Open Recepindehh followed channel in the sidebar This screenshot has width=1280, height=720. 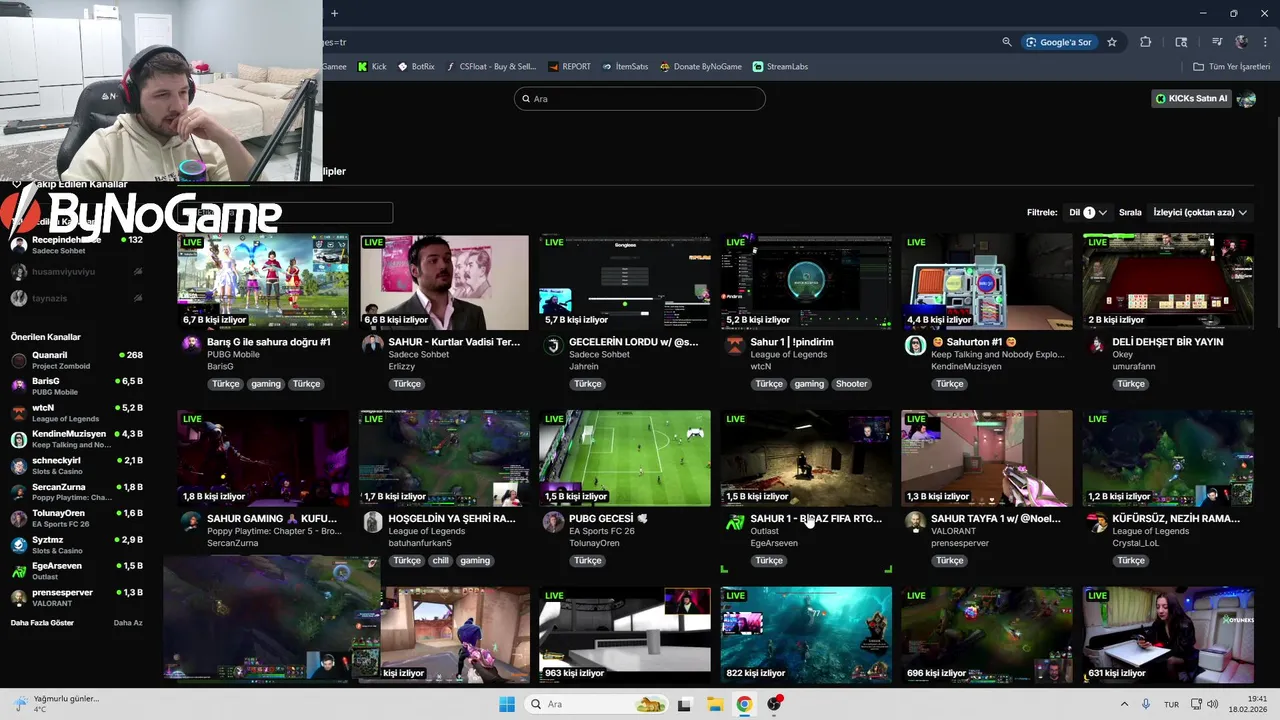[x=76, y=245]
